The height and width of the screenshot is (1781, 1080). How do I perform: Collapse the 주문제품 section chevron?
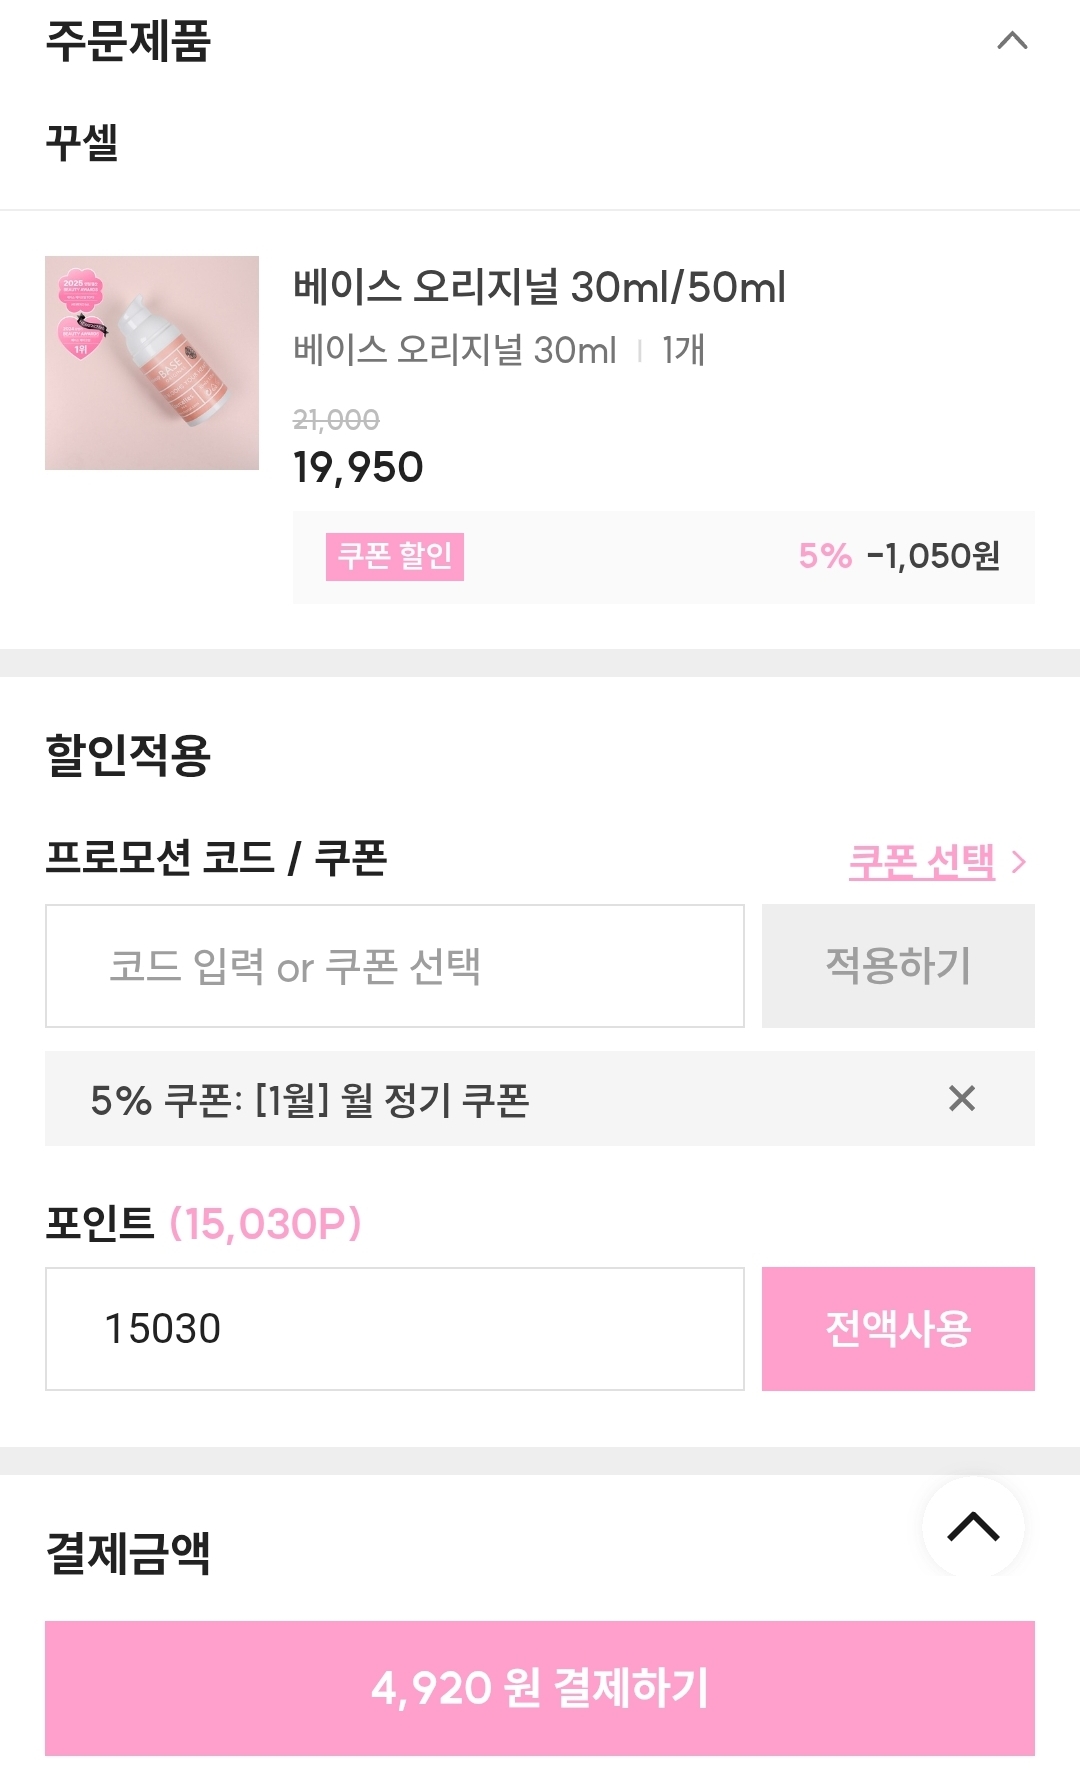point(1012,41)
